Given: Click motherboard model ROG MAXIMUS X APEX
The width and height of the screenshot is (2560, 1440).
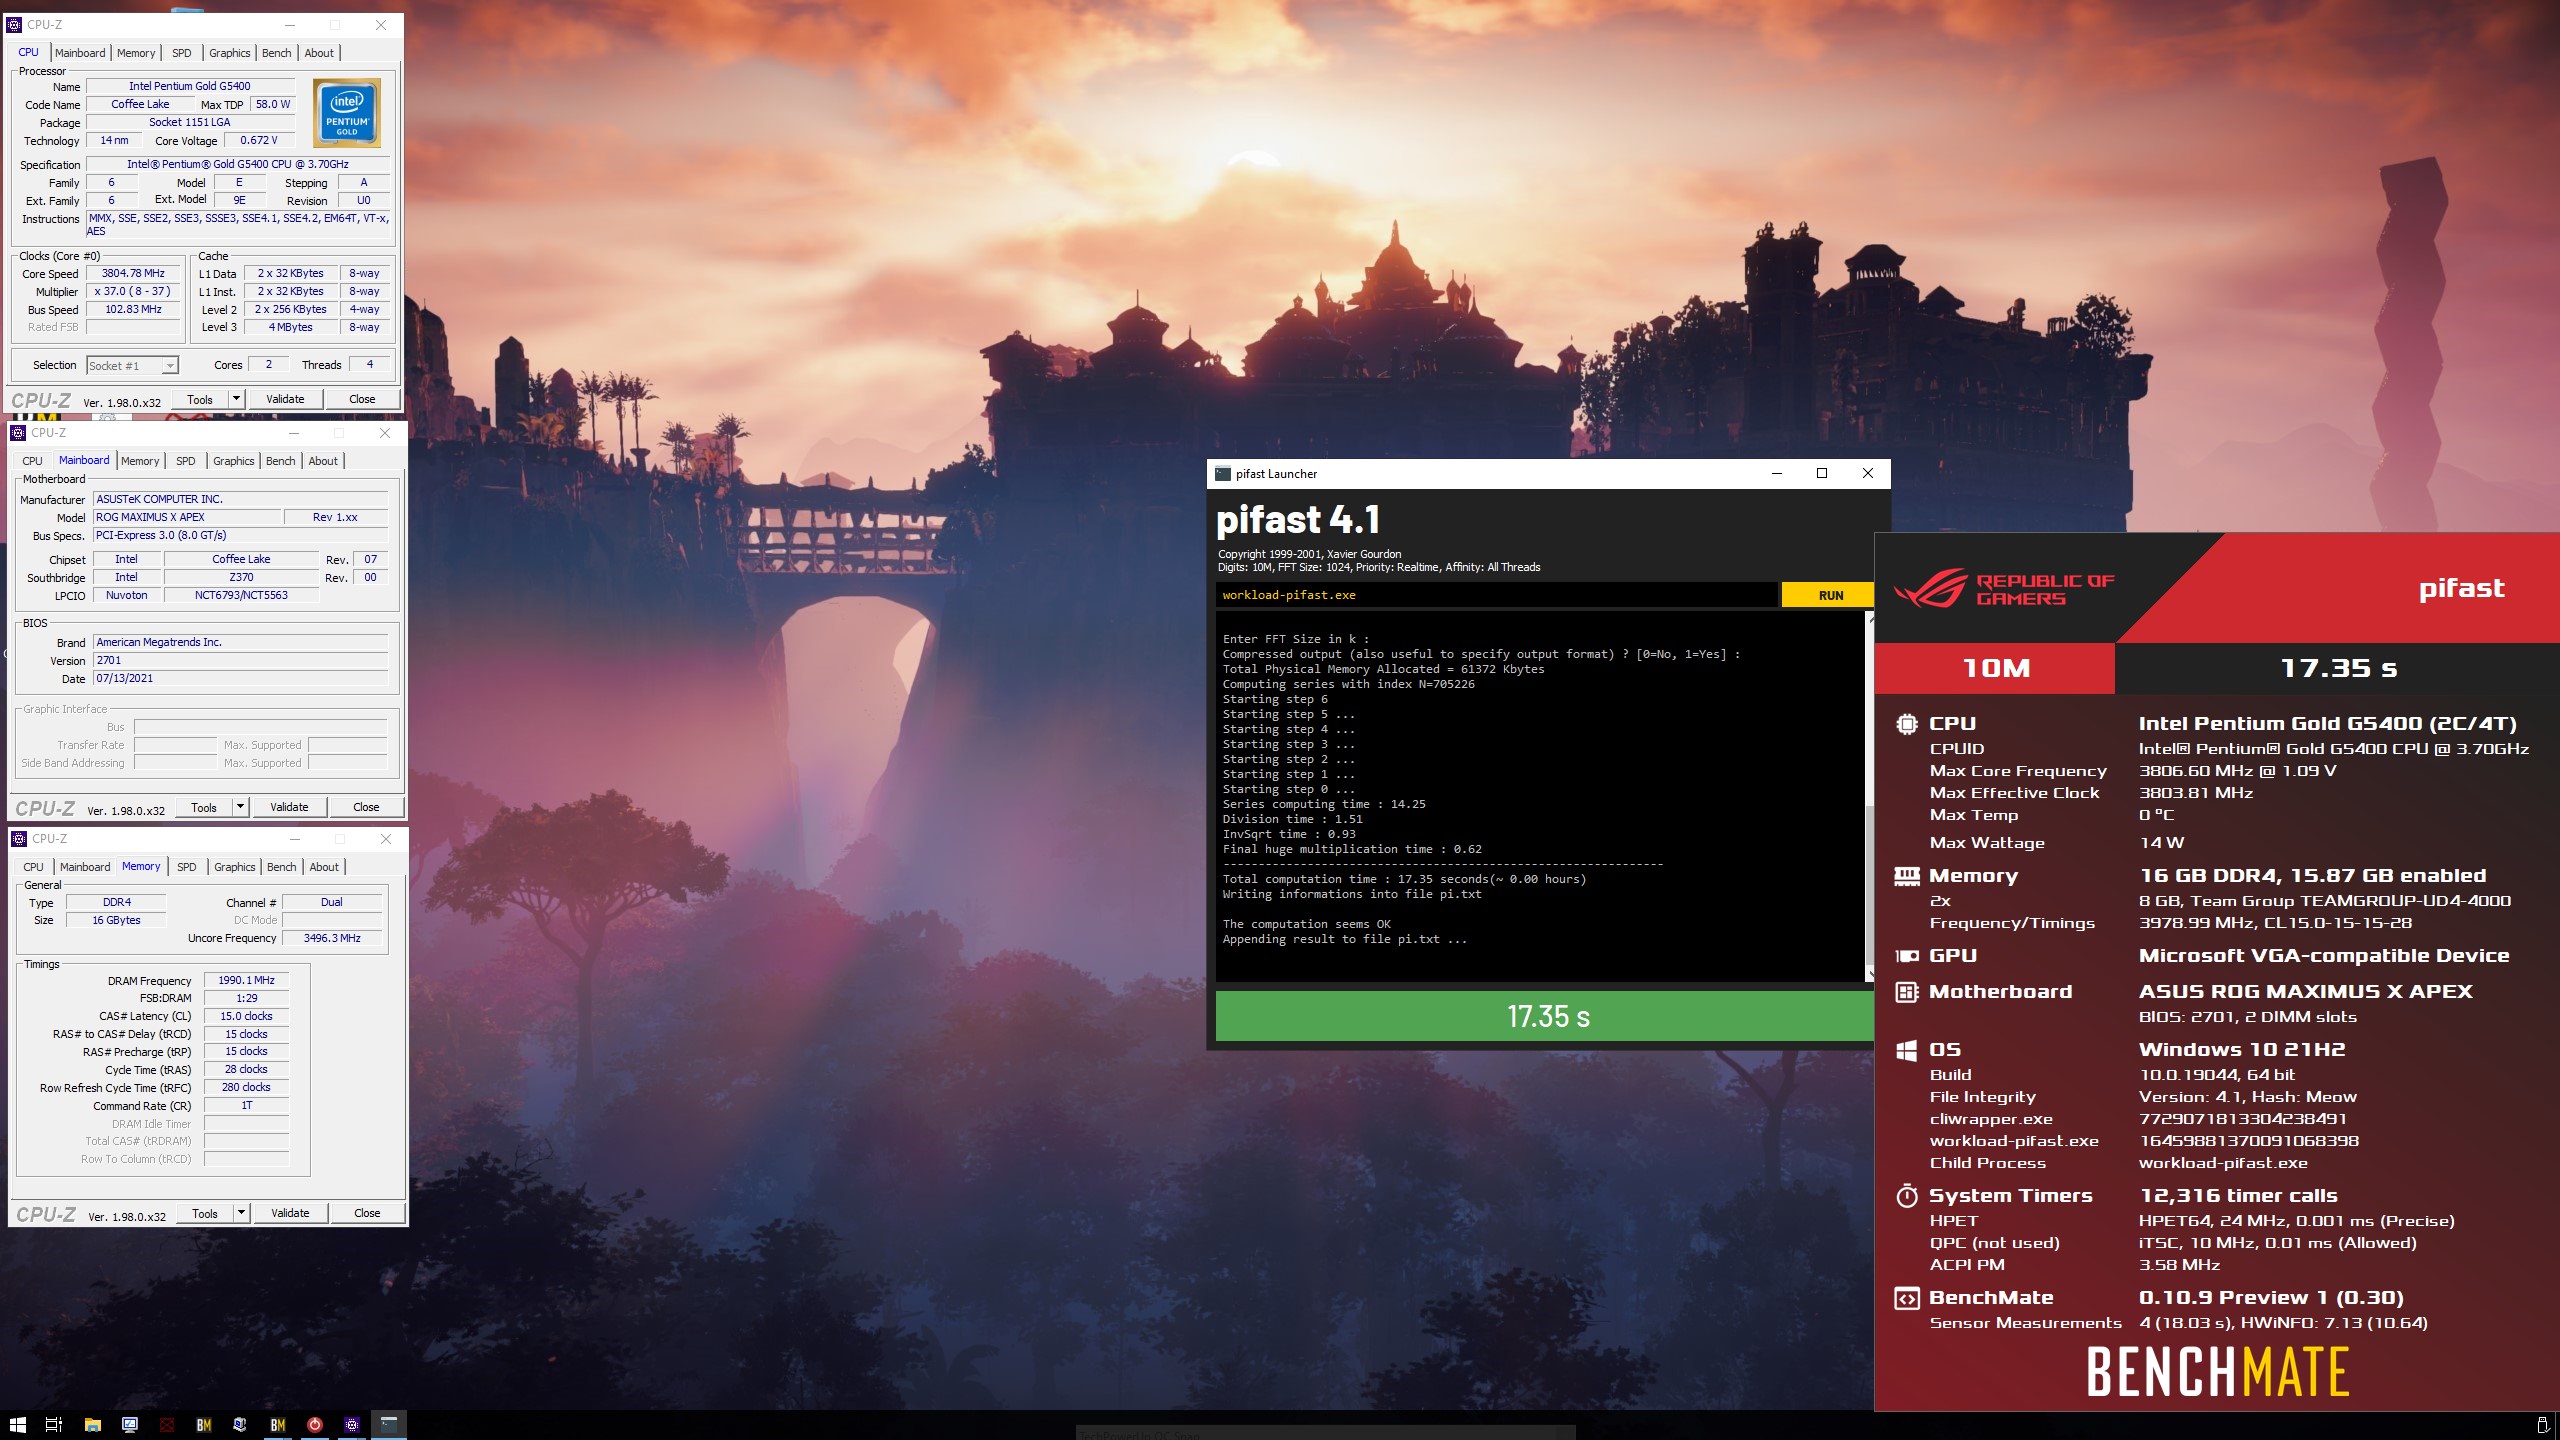Looking at the screenshot, I should click(187, 517).
